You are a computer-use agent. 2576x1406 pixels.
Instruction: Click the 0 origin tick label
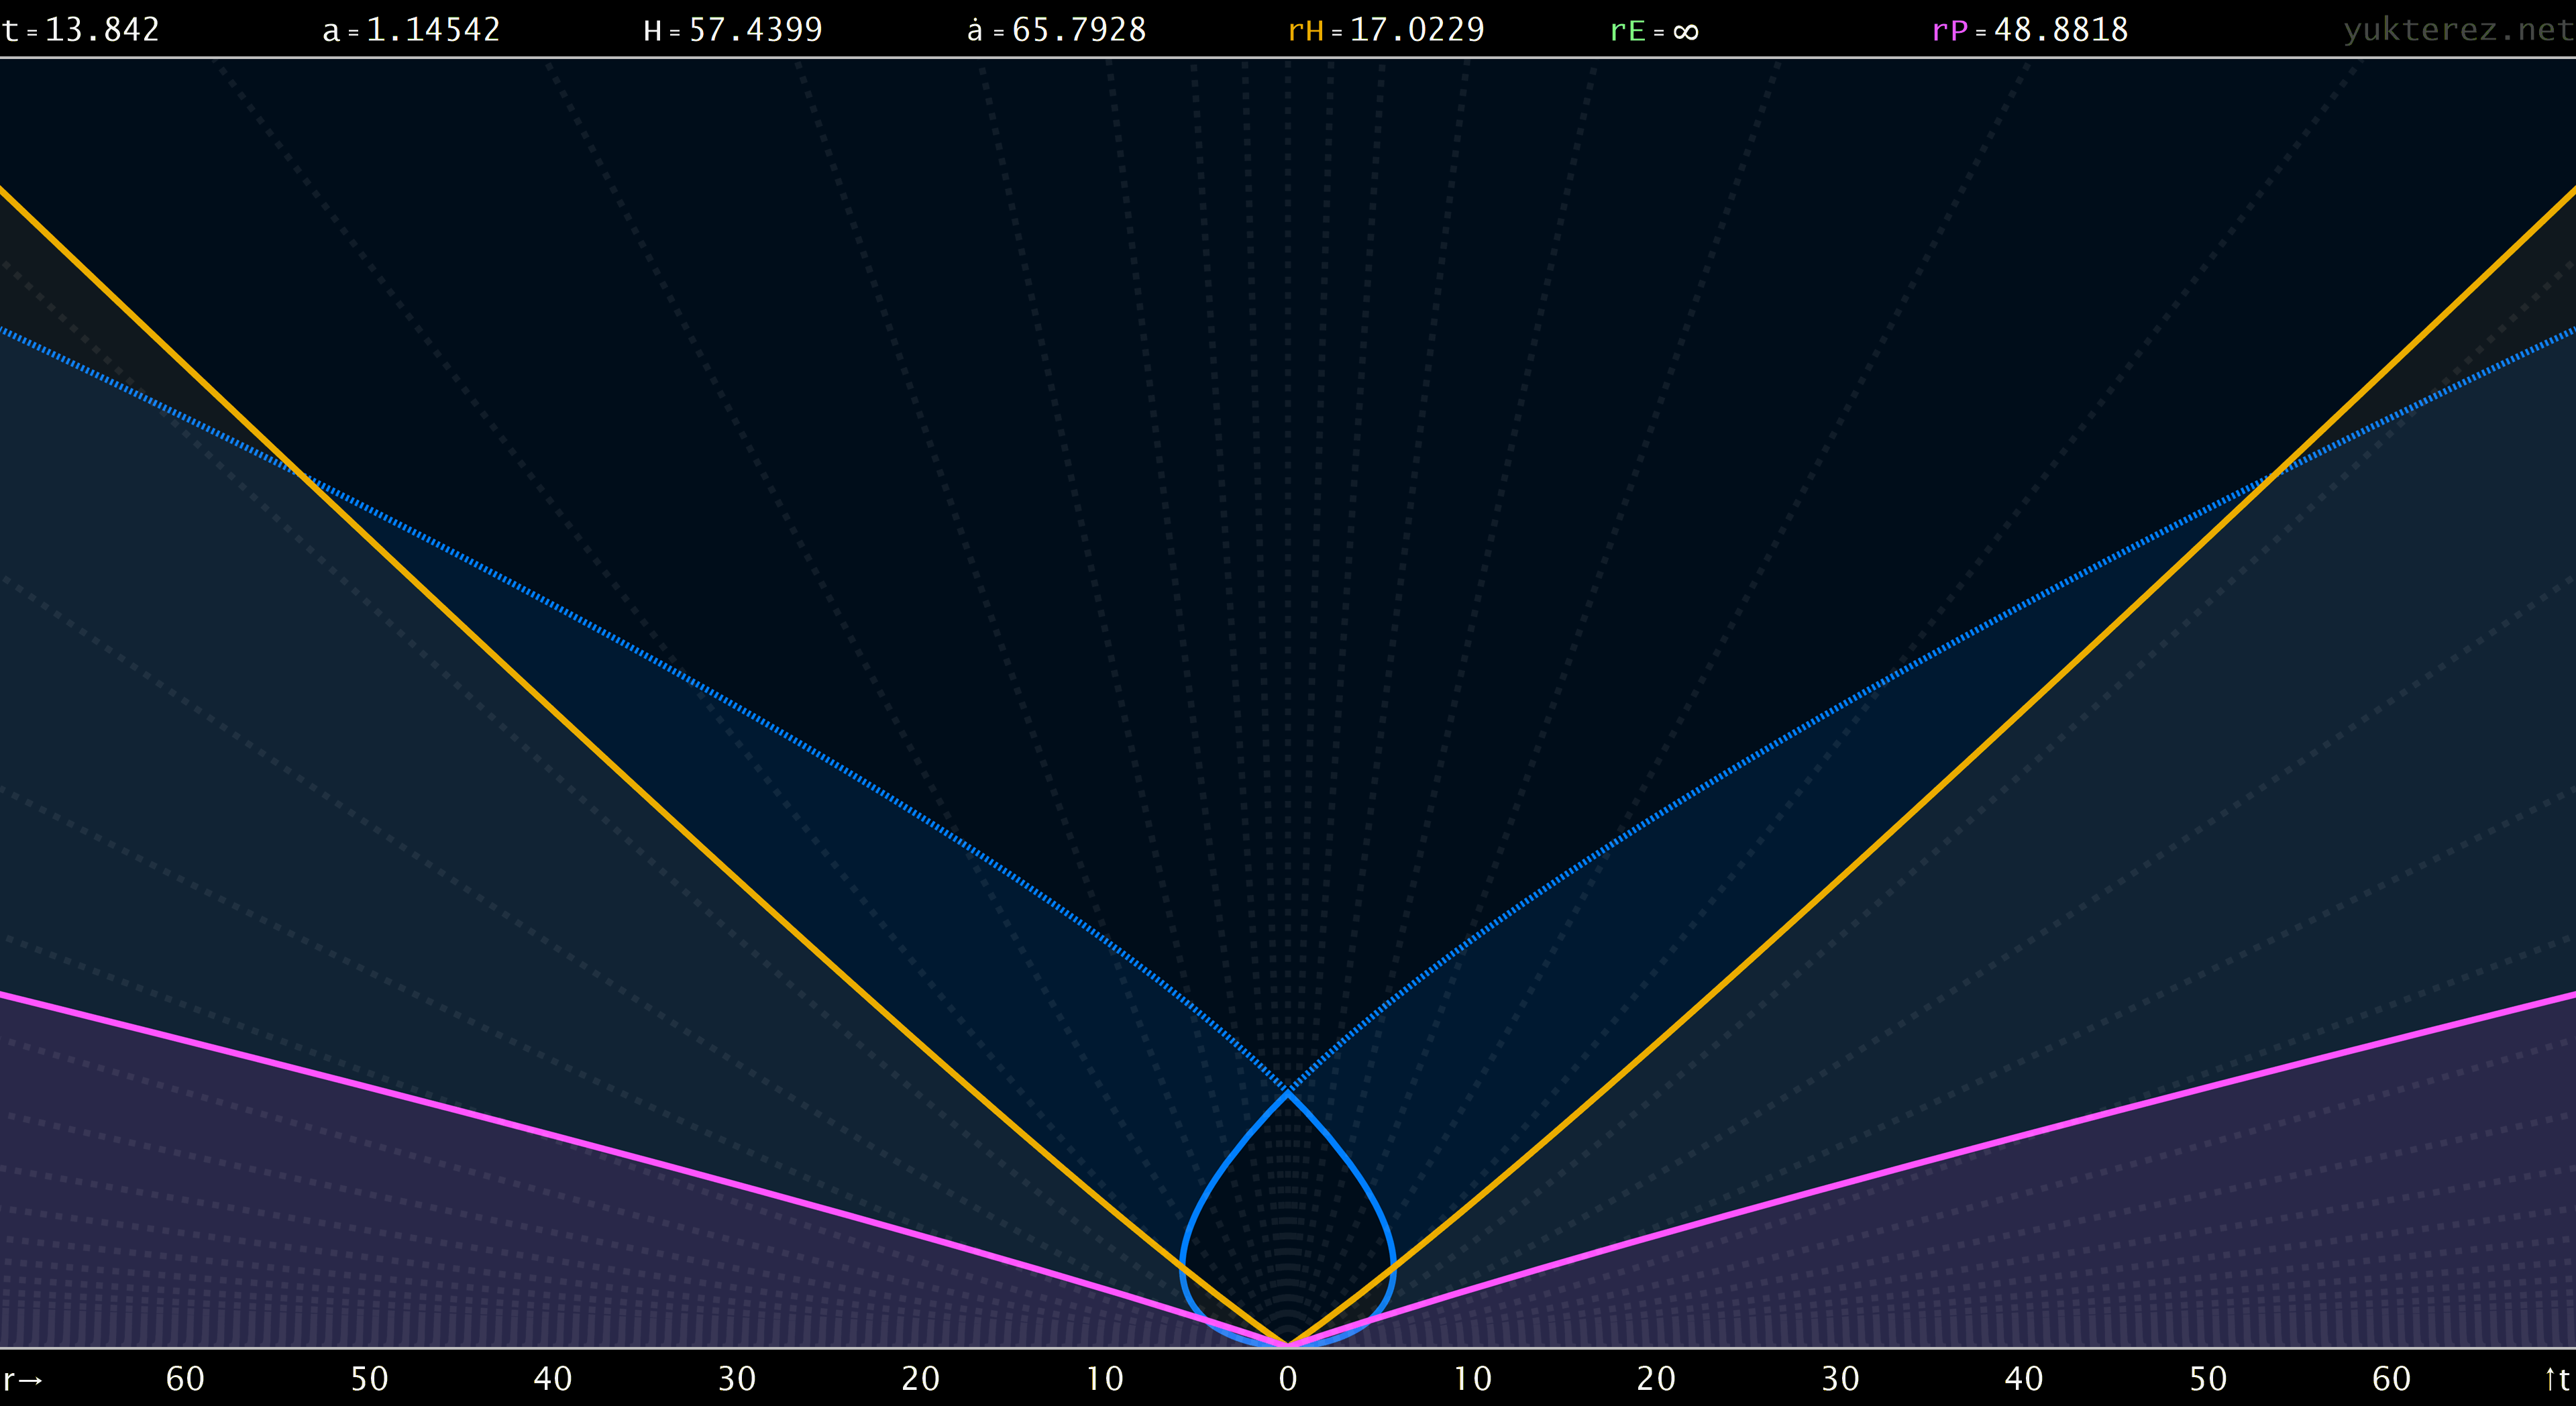1288,1380
